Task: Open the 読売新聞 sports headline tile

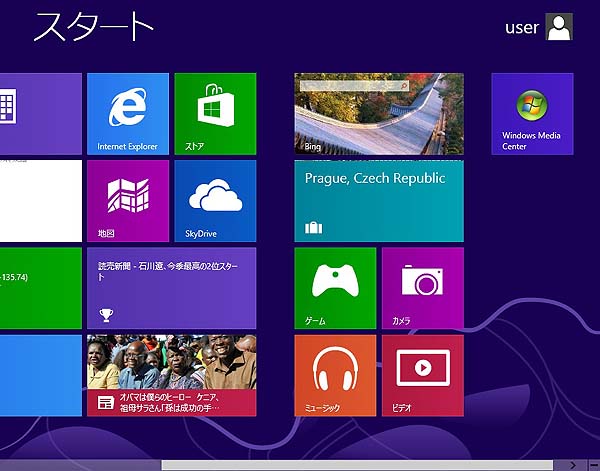Action: (171, 288)
